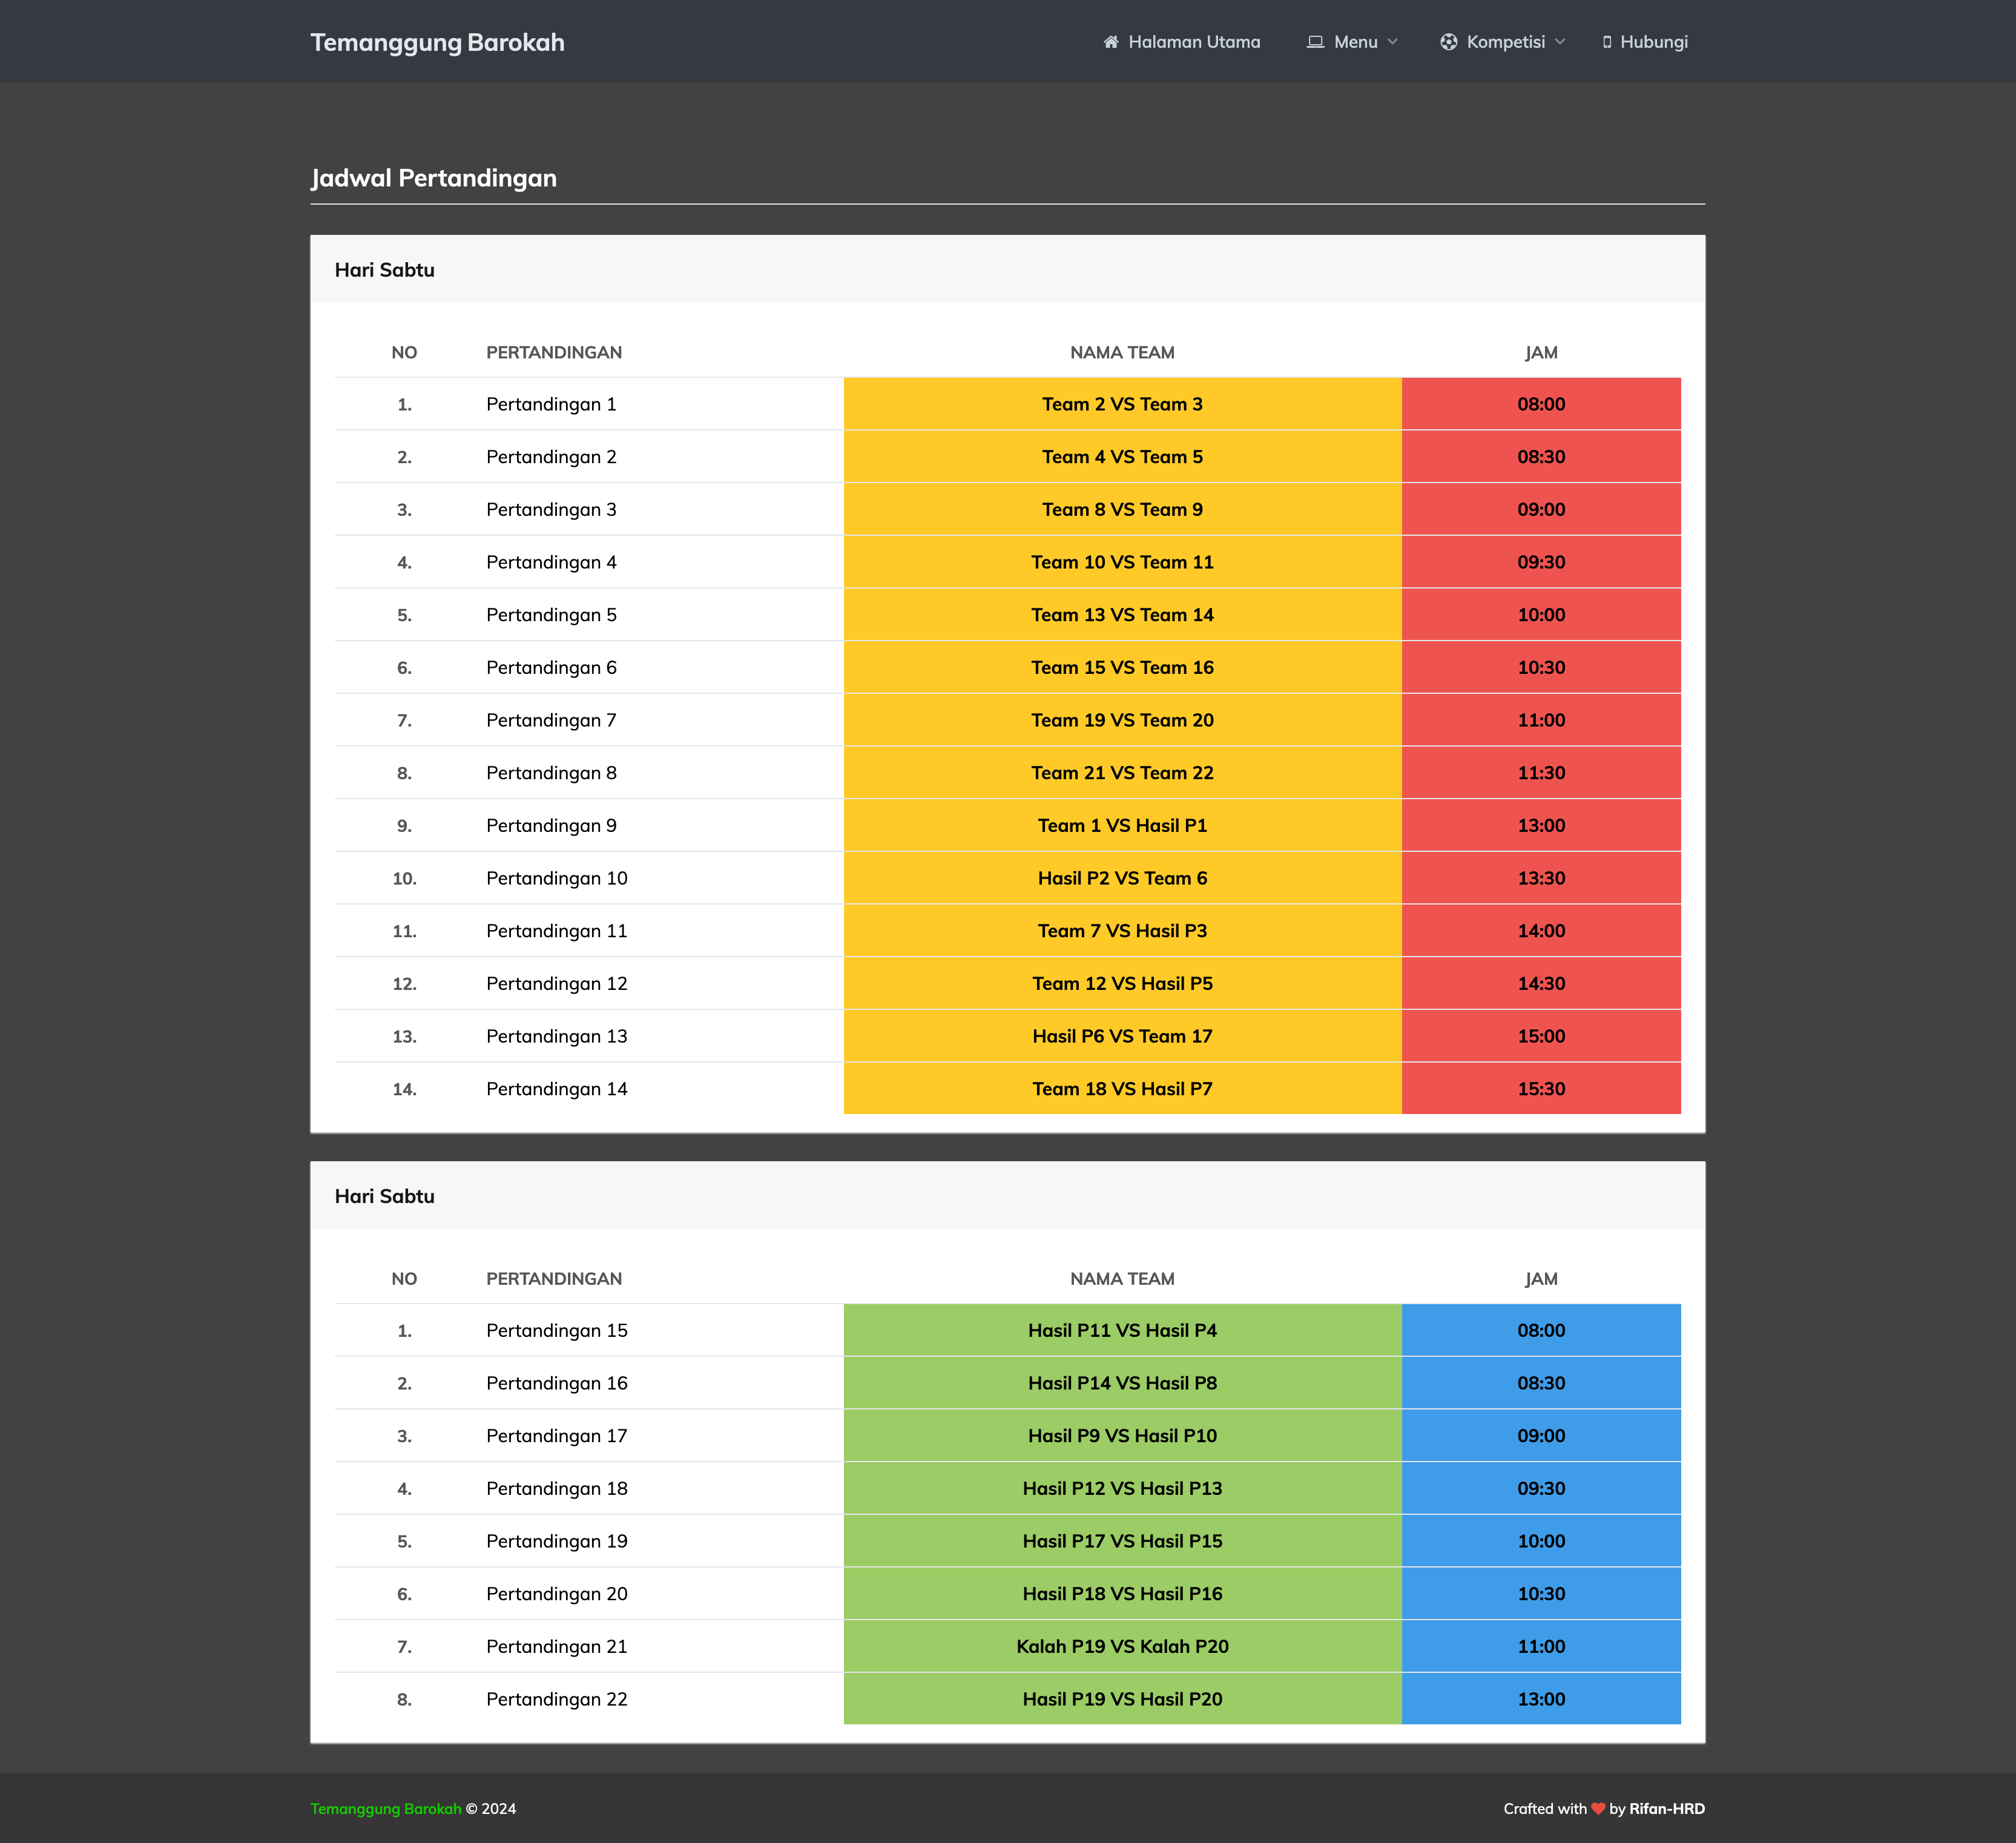The width and height of the screenshot is (2016, 1843).
Task: Click the blue 13:00 time cell
Action: 1540,1699
